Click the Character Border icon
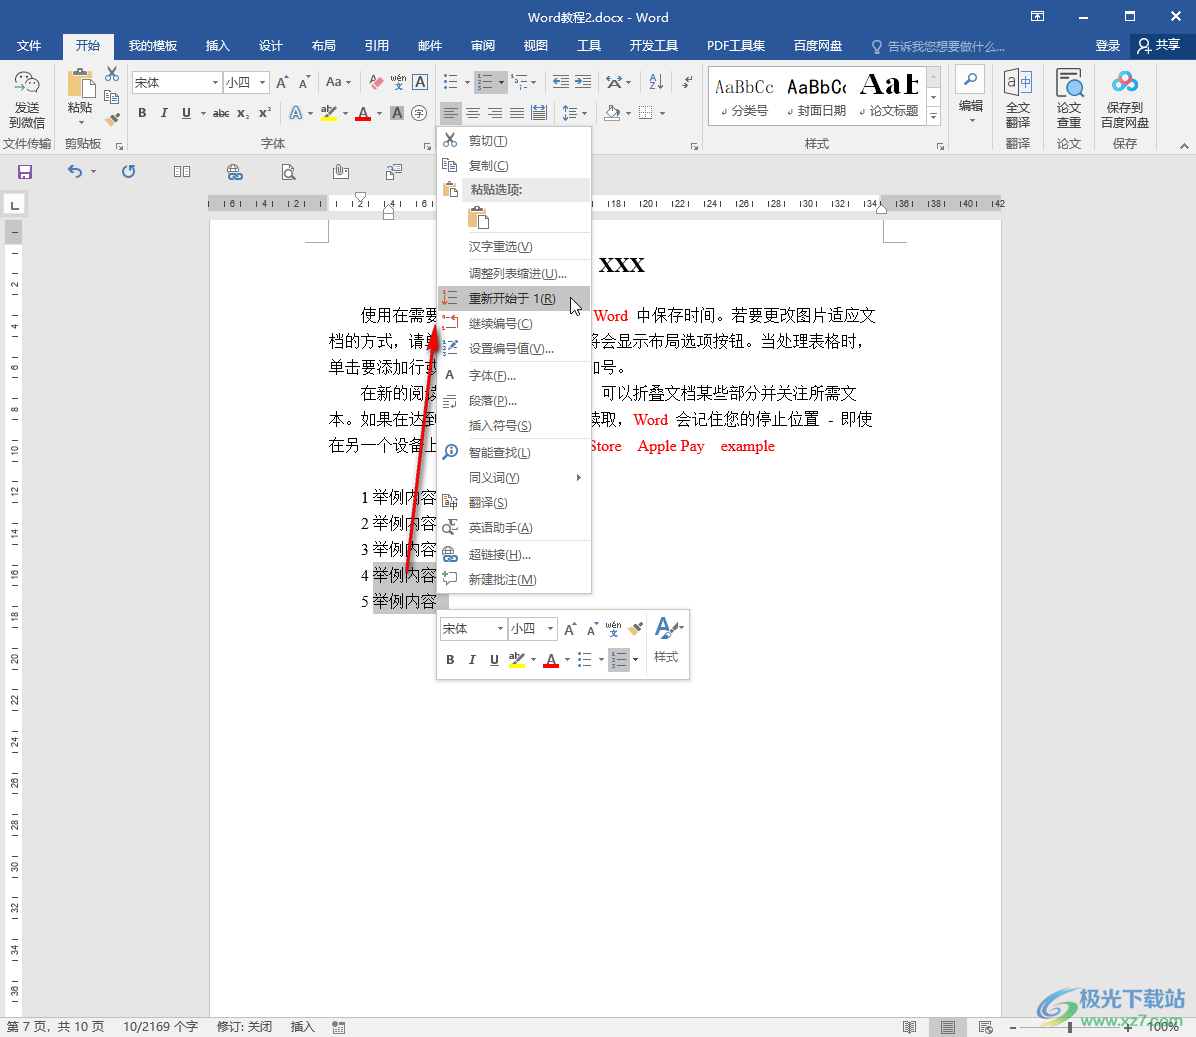Image resolution: width=1196 pixels, height=1037 pixels. [x=420, y=82]
